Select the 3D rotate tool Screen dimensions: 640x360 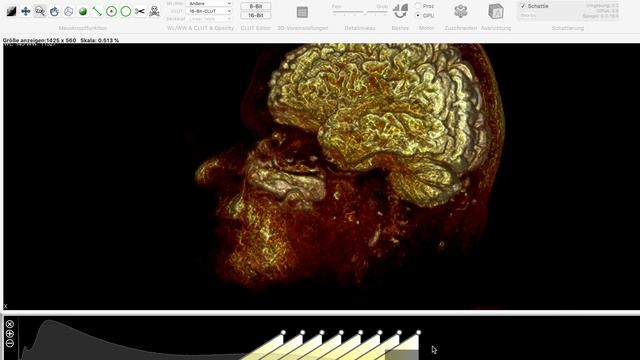pyautogui.click(x=54, y=11)
